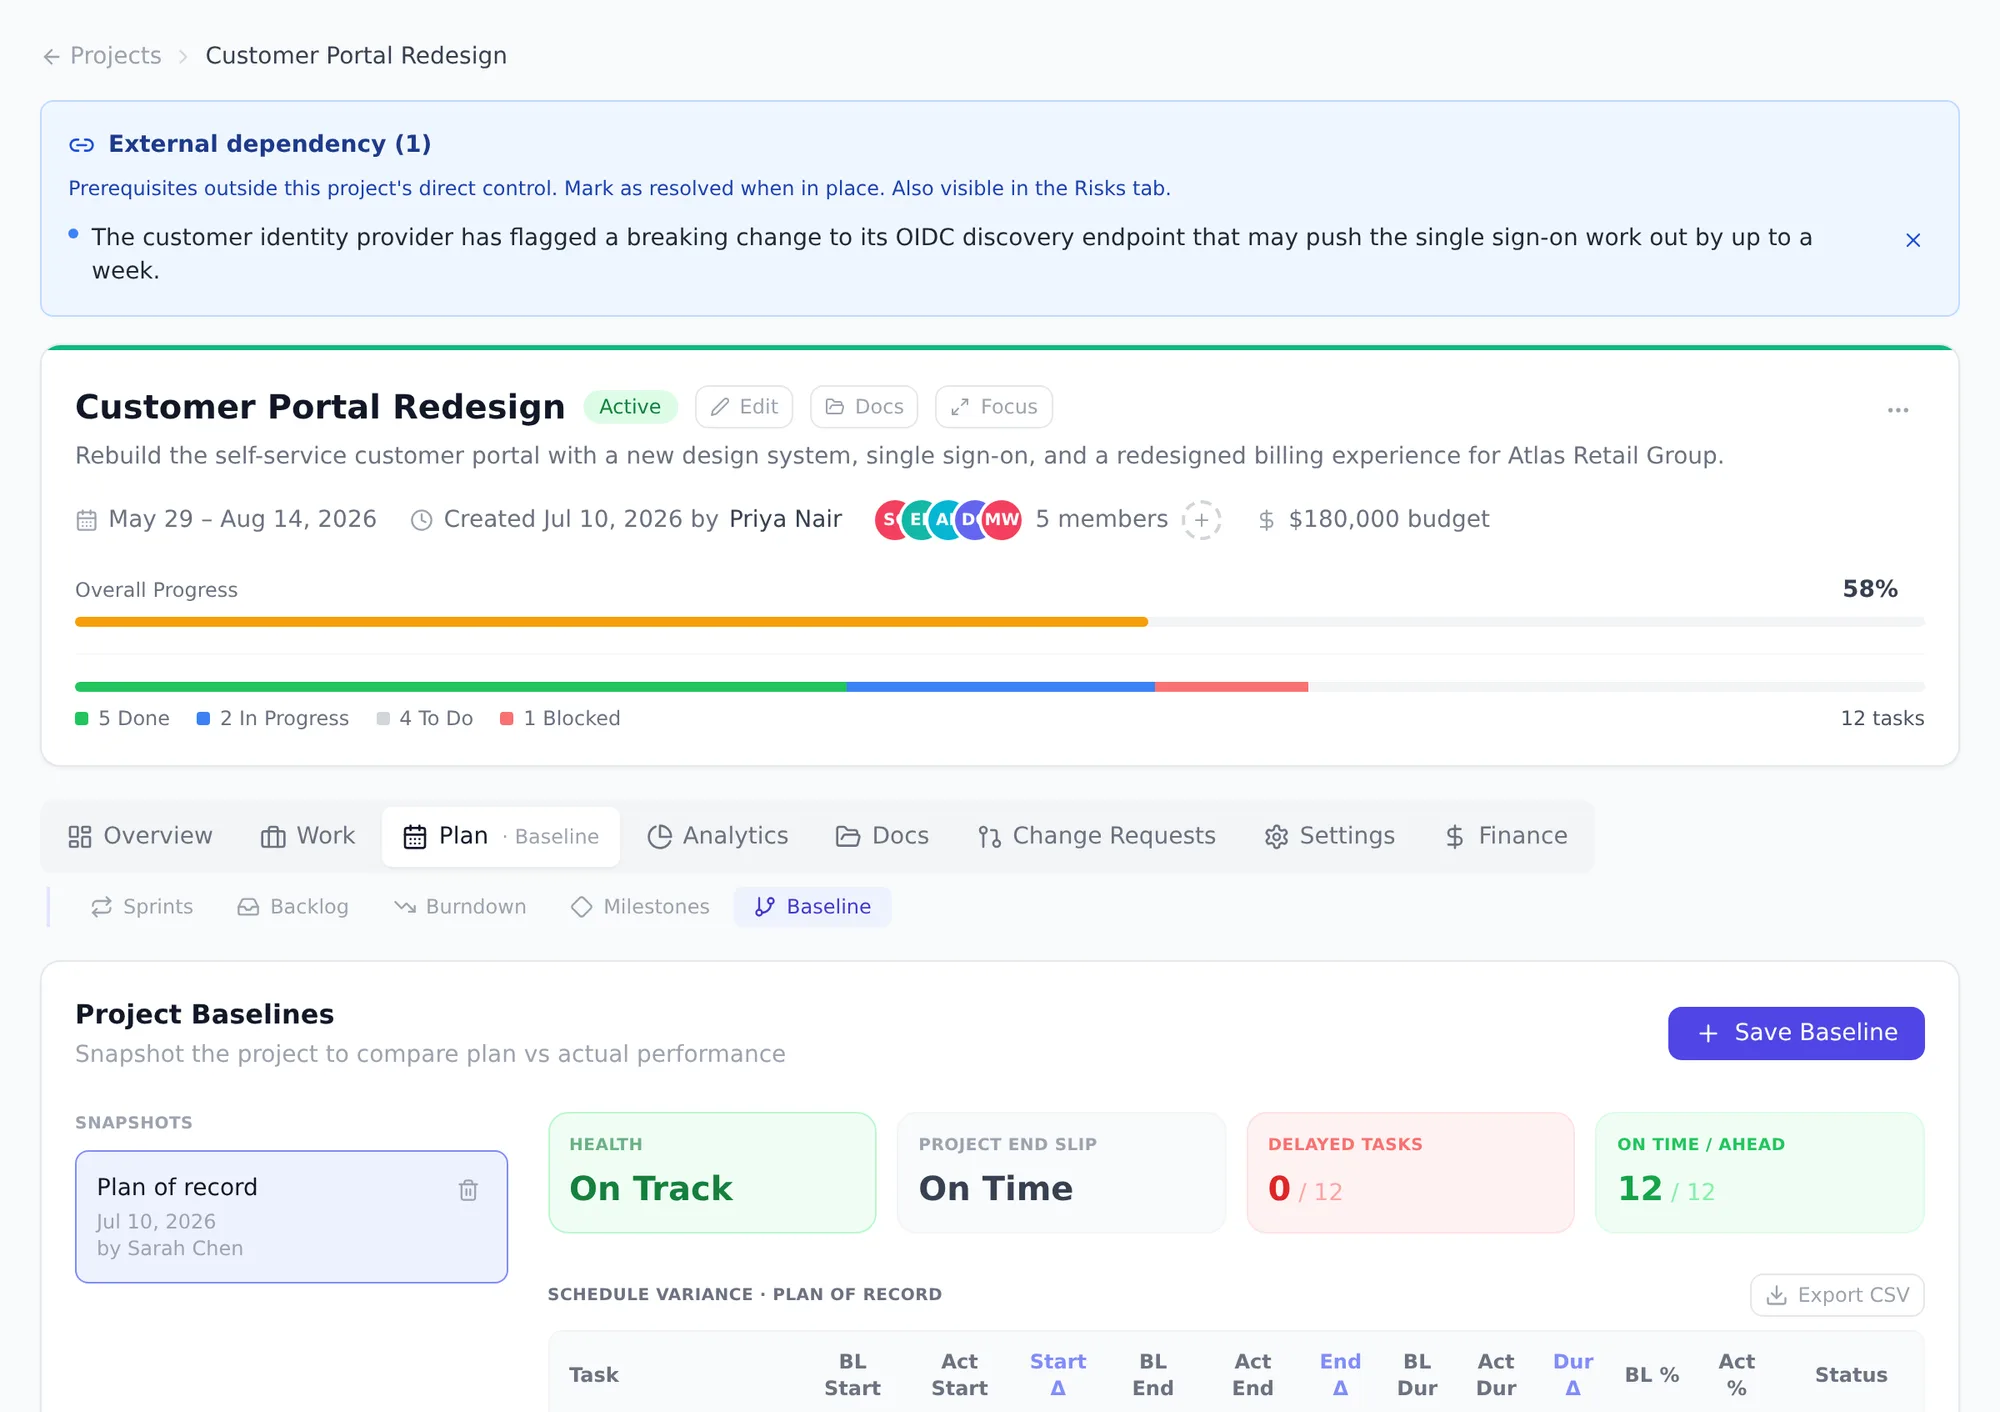
Task: Open the three-dot project options menu
Action: [x=1898, y=410]
